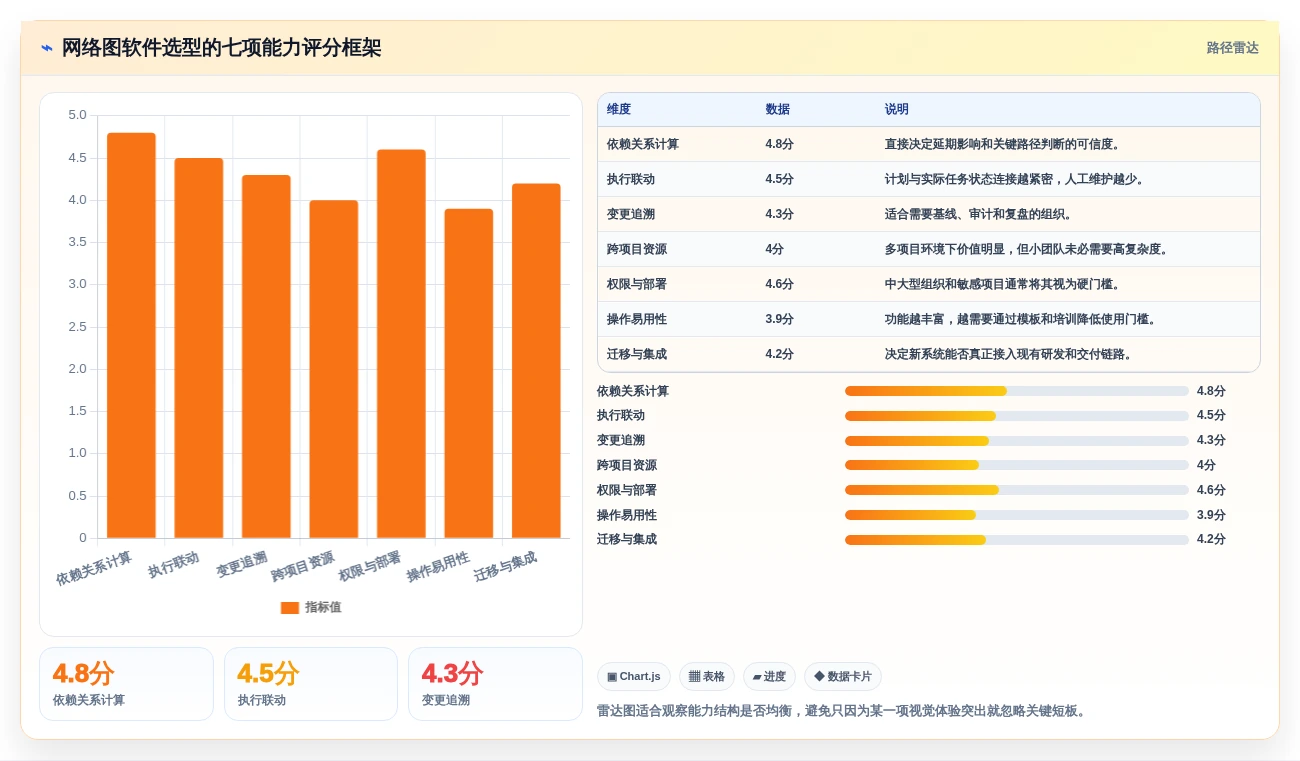
Task: Click the 4分 value beside 跨项目资源 progress
Action: (1206, 465)
